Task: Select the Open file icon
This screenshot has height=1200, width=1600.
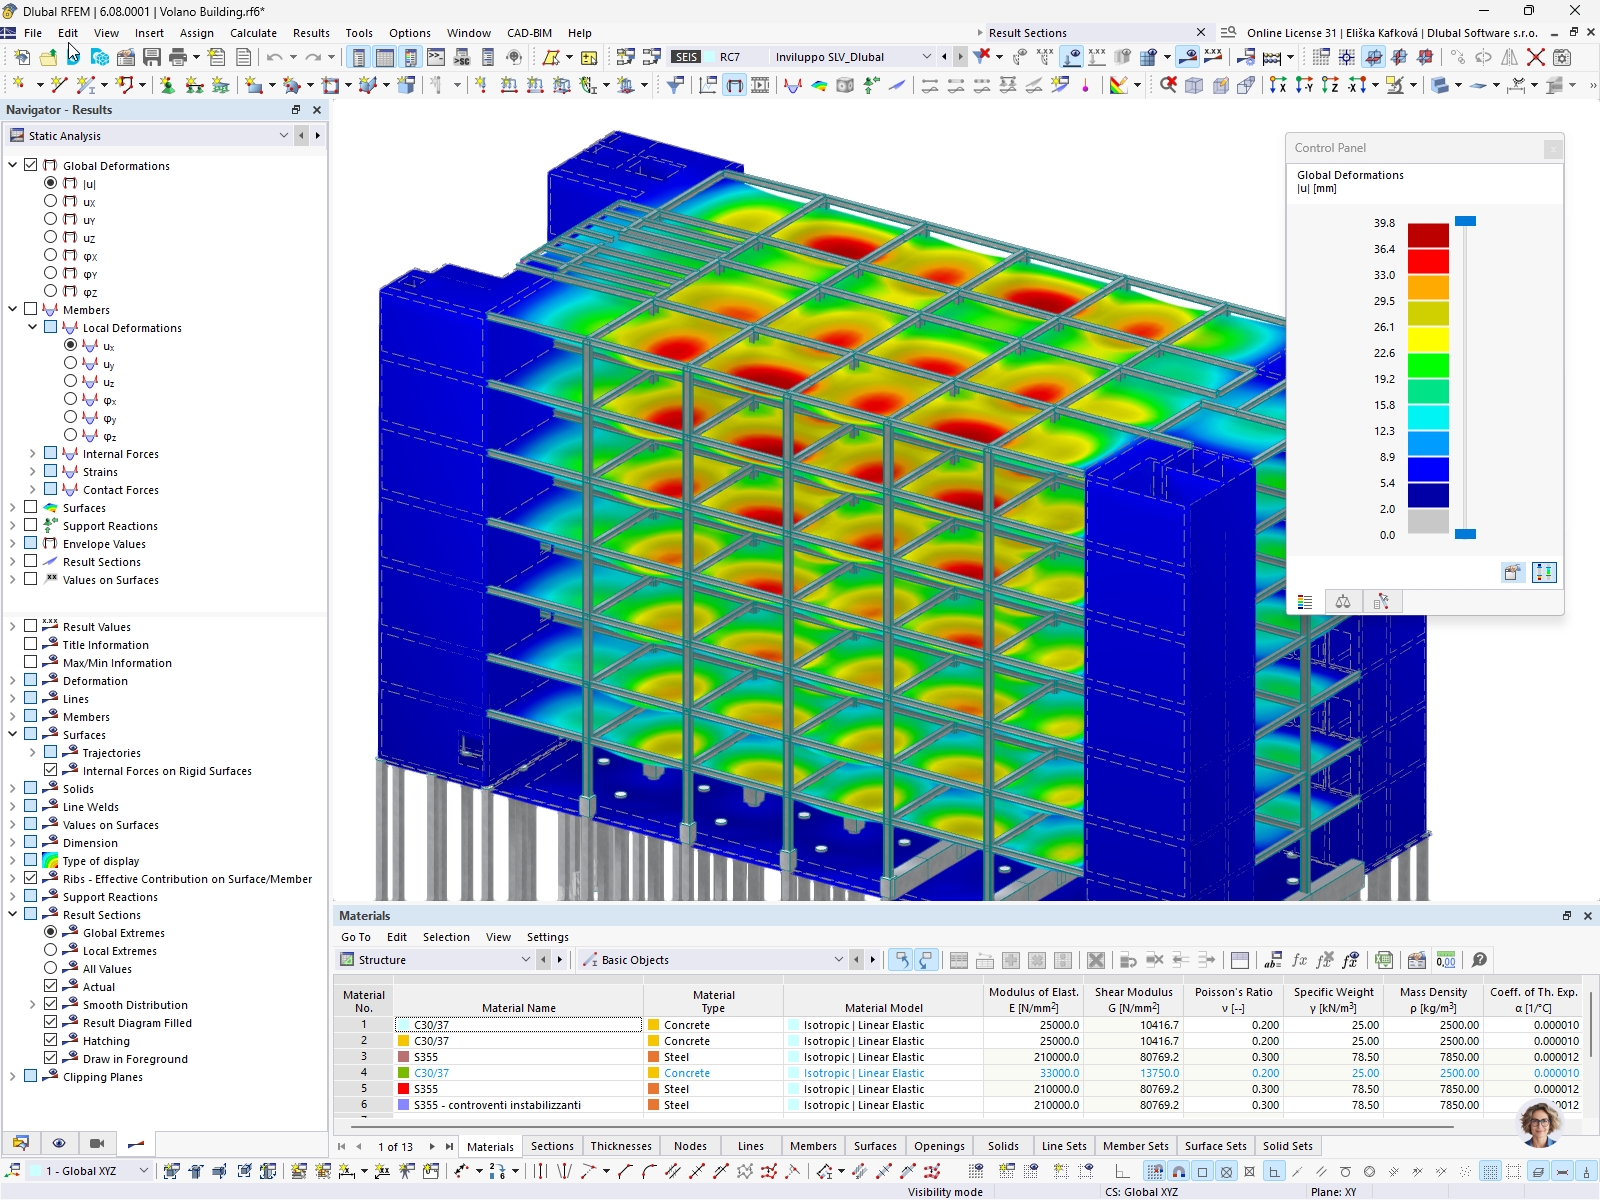Action: 48,57
